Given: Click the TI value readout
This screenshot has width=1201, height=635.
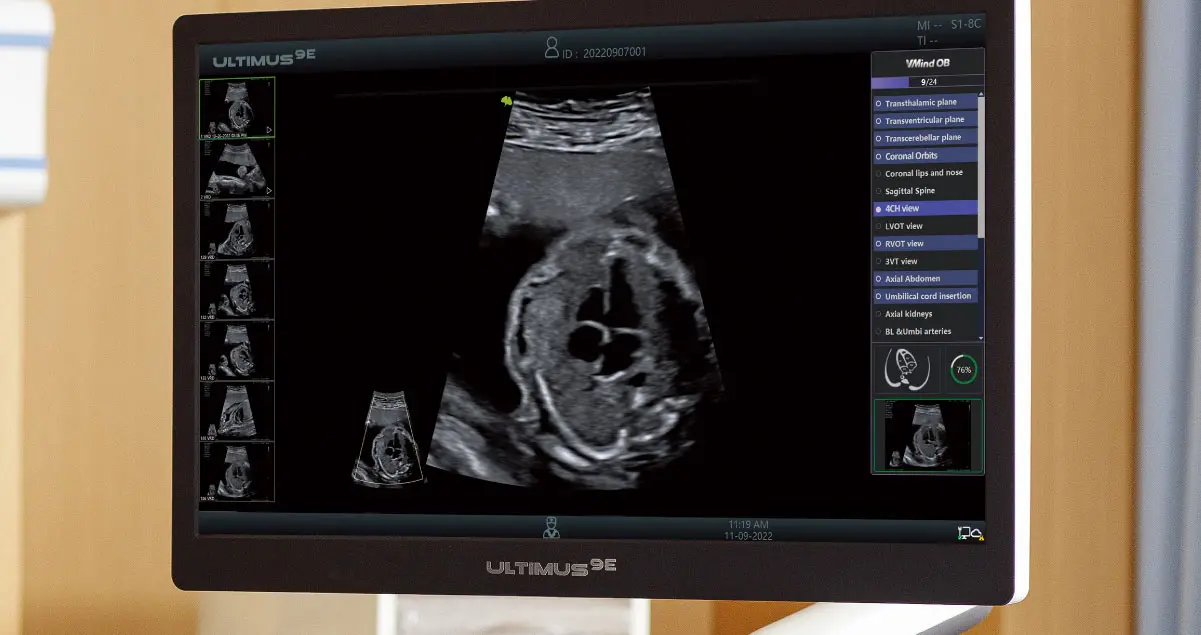Looking at the screenshot, I should tap(927, 41).
